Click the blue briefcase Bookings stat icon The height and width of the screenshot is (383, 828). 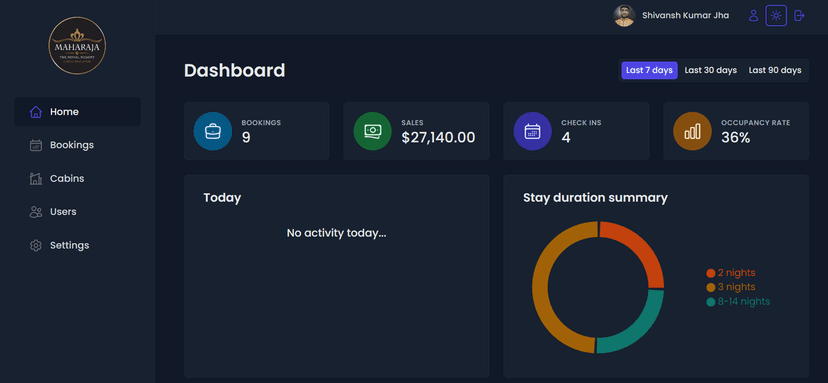coord(212,131)
